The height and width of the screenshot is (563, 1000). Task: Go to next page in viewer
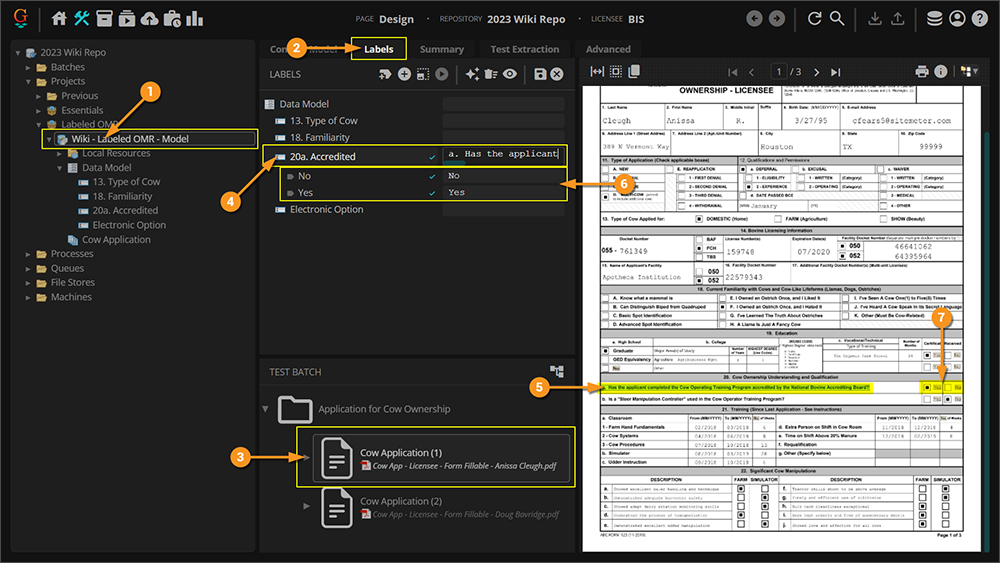pos(817,72)
